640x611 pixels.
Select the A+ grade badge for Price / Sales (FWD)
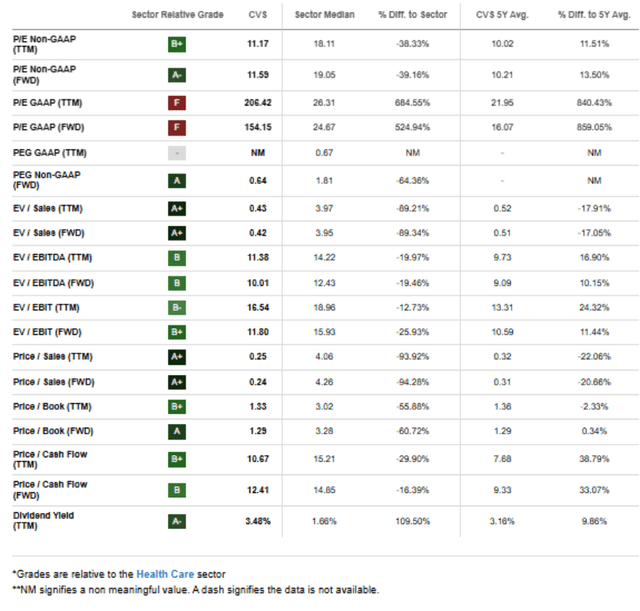coord(177,380)
